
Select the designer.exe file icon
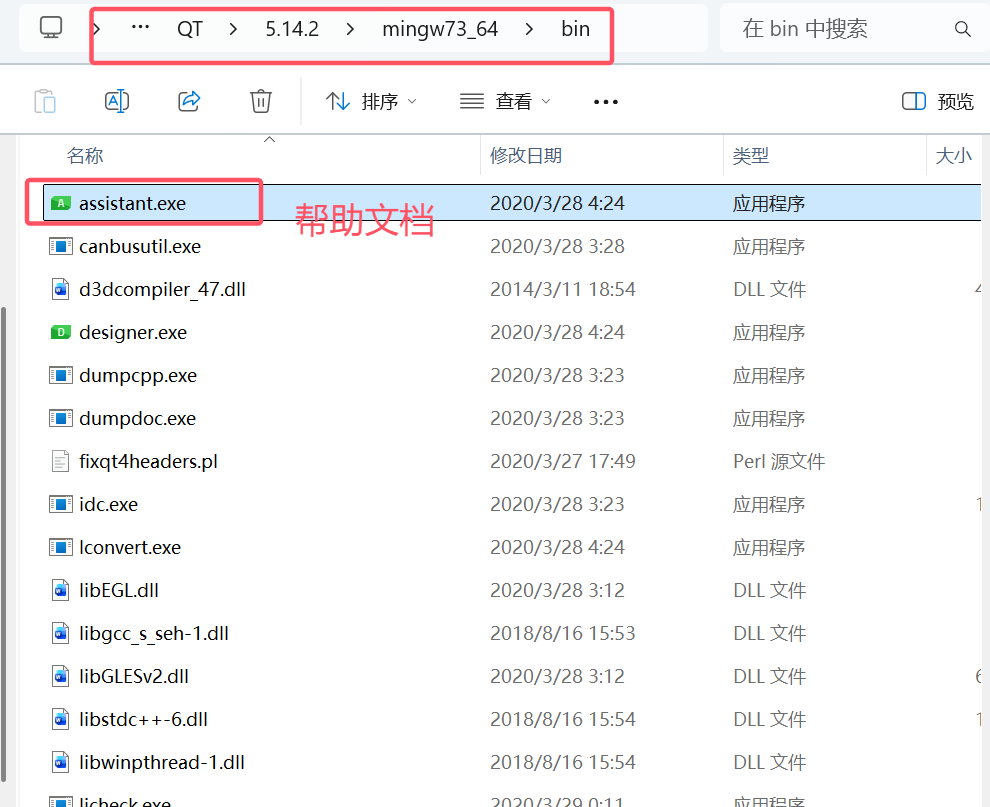click(61, 332)
